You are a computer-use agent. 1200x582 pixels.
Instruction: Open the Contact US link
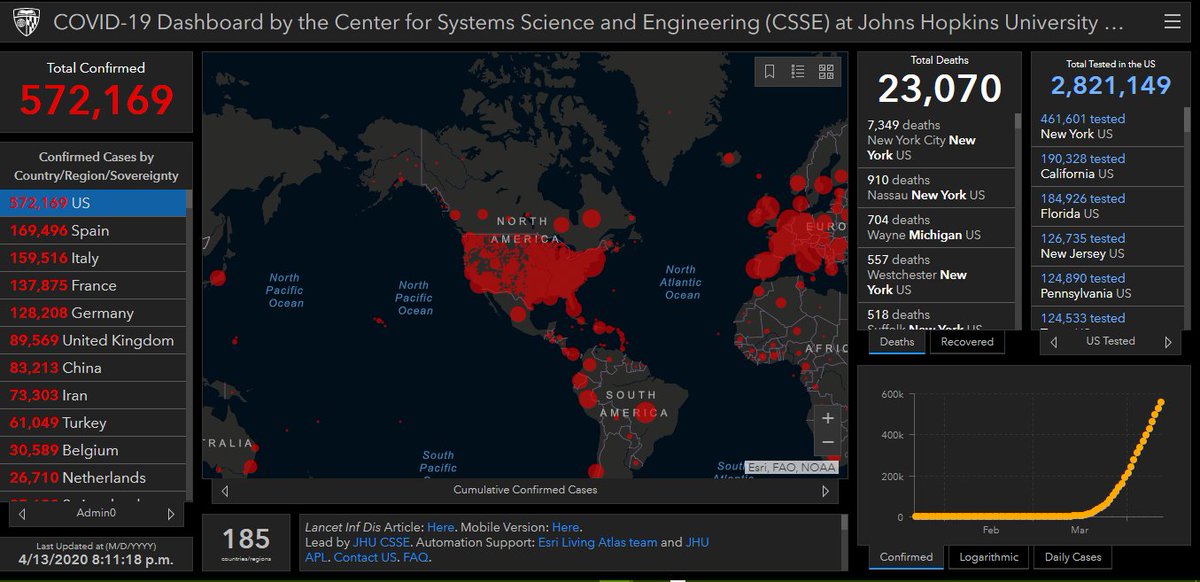(365, 557)
